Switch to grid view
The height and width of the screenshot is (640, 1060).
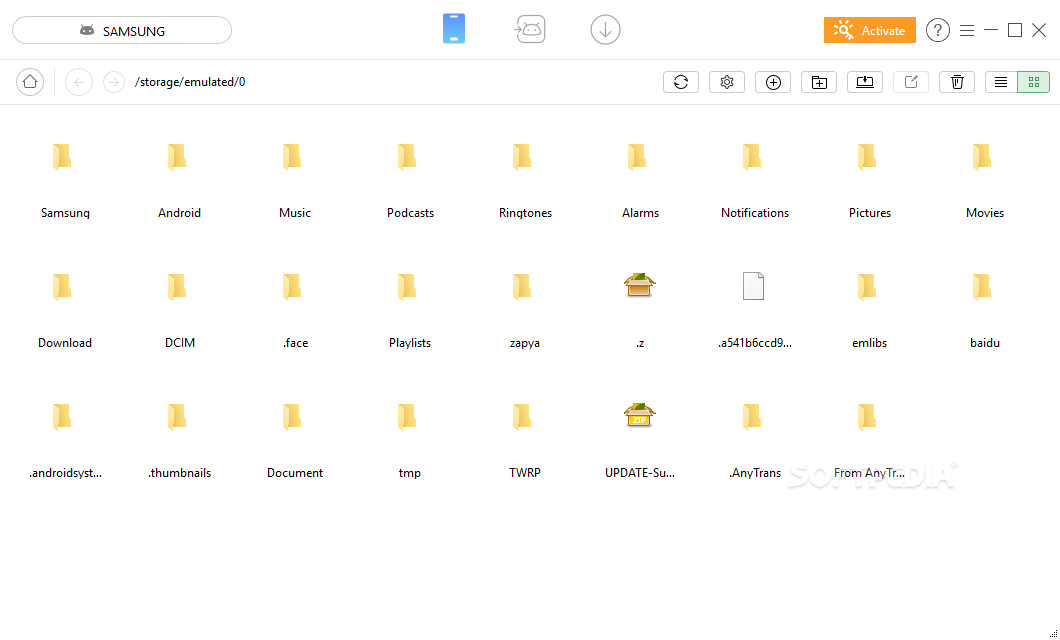click(x=1034, y=82)
